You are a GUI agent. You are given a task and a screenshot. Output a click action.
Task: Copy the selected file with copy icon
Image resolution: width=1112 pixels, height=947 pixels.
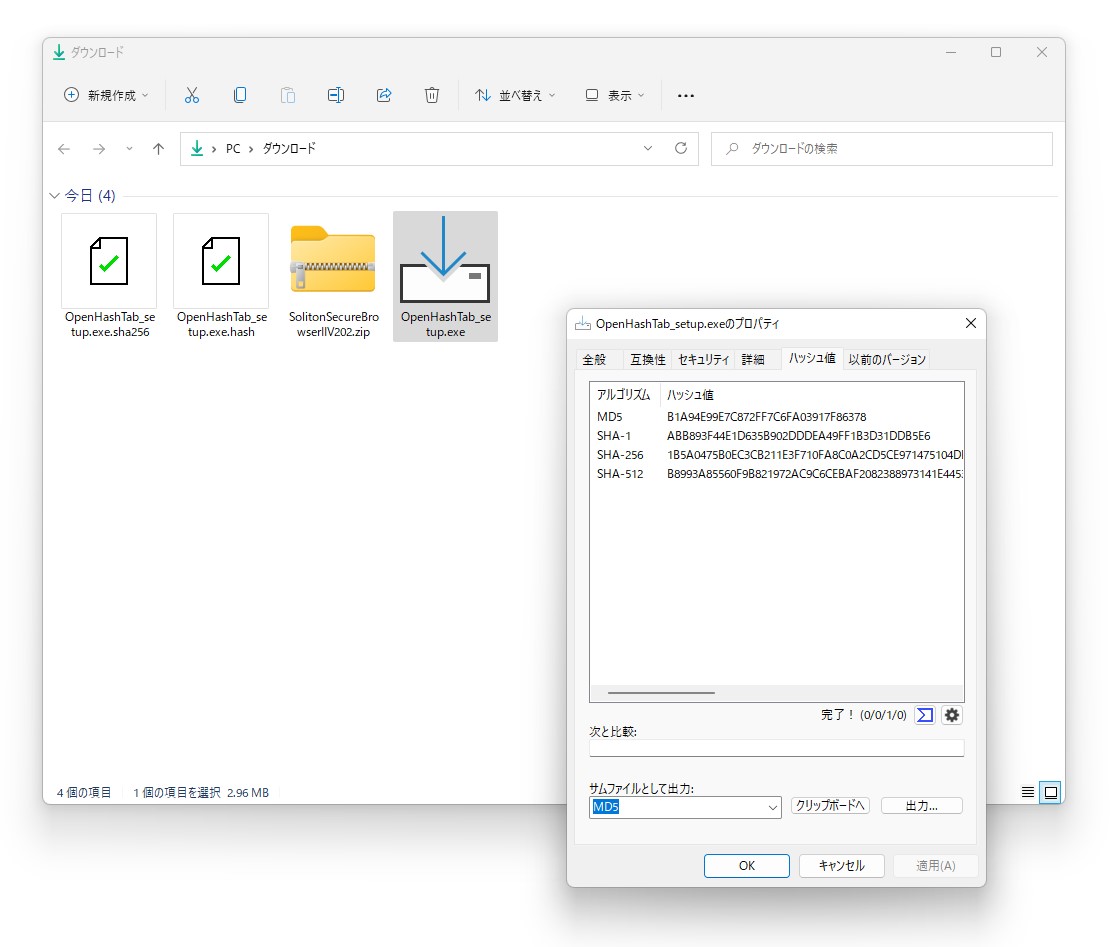pyautogui.click(x=240, y=94)
